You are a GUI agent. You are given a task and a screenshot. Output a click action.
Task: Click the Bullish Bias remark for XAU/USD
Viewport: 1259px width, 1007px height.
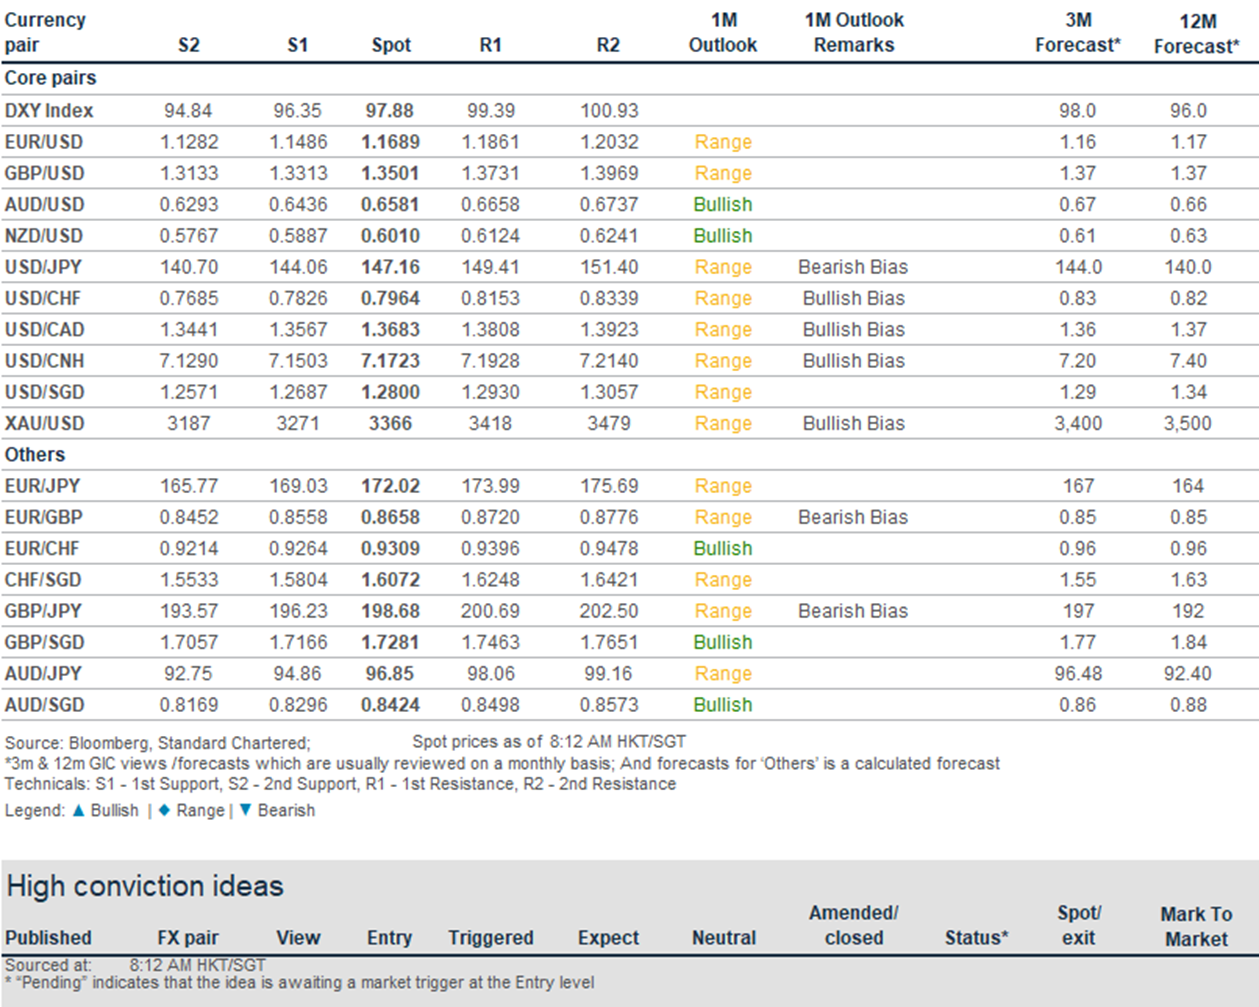click(x=854, y=423)
